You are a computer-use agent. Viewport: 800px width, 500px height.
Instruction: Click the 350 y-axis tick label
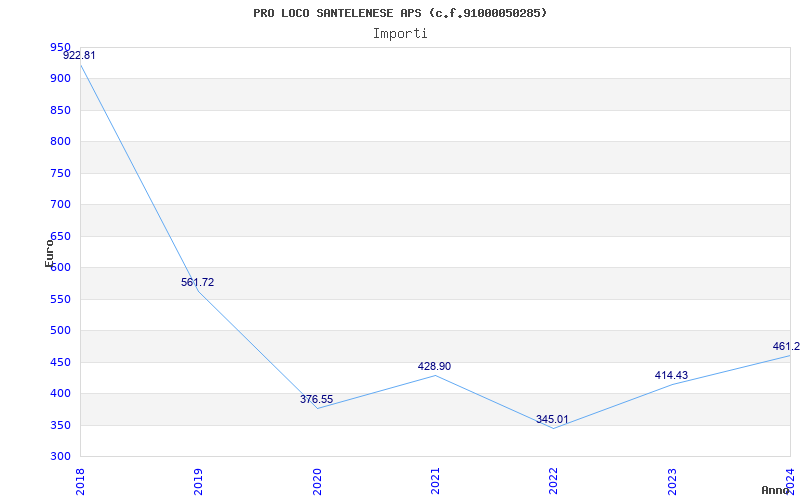click(x=60, y=425)
